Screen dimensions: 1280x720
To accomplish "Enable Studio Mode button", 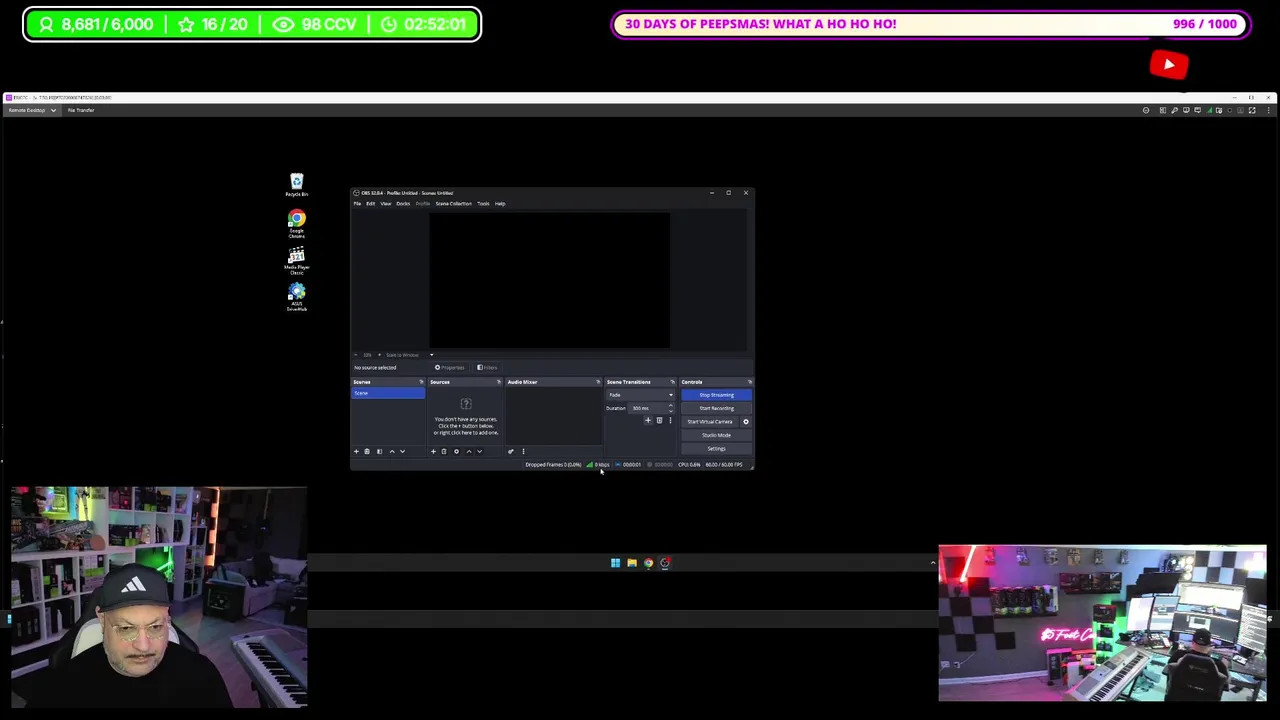I will [716, 435].
